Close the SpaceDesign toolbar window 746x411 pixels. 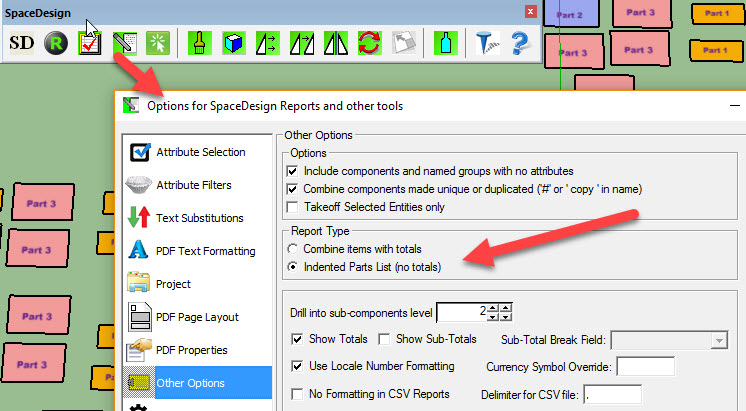[530, 11]
